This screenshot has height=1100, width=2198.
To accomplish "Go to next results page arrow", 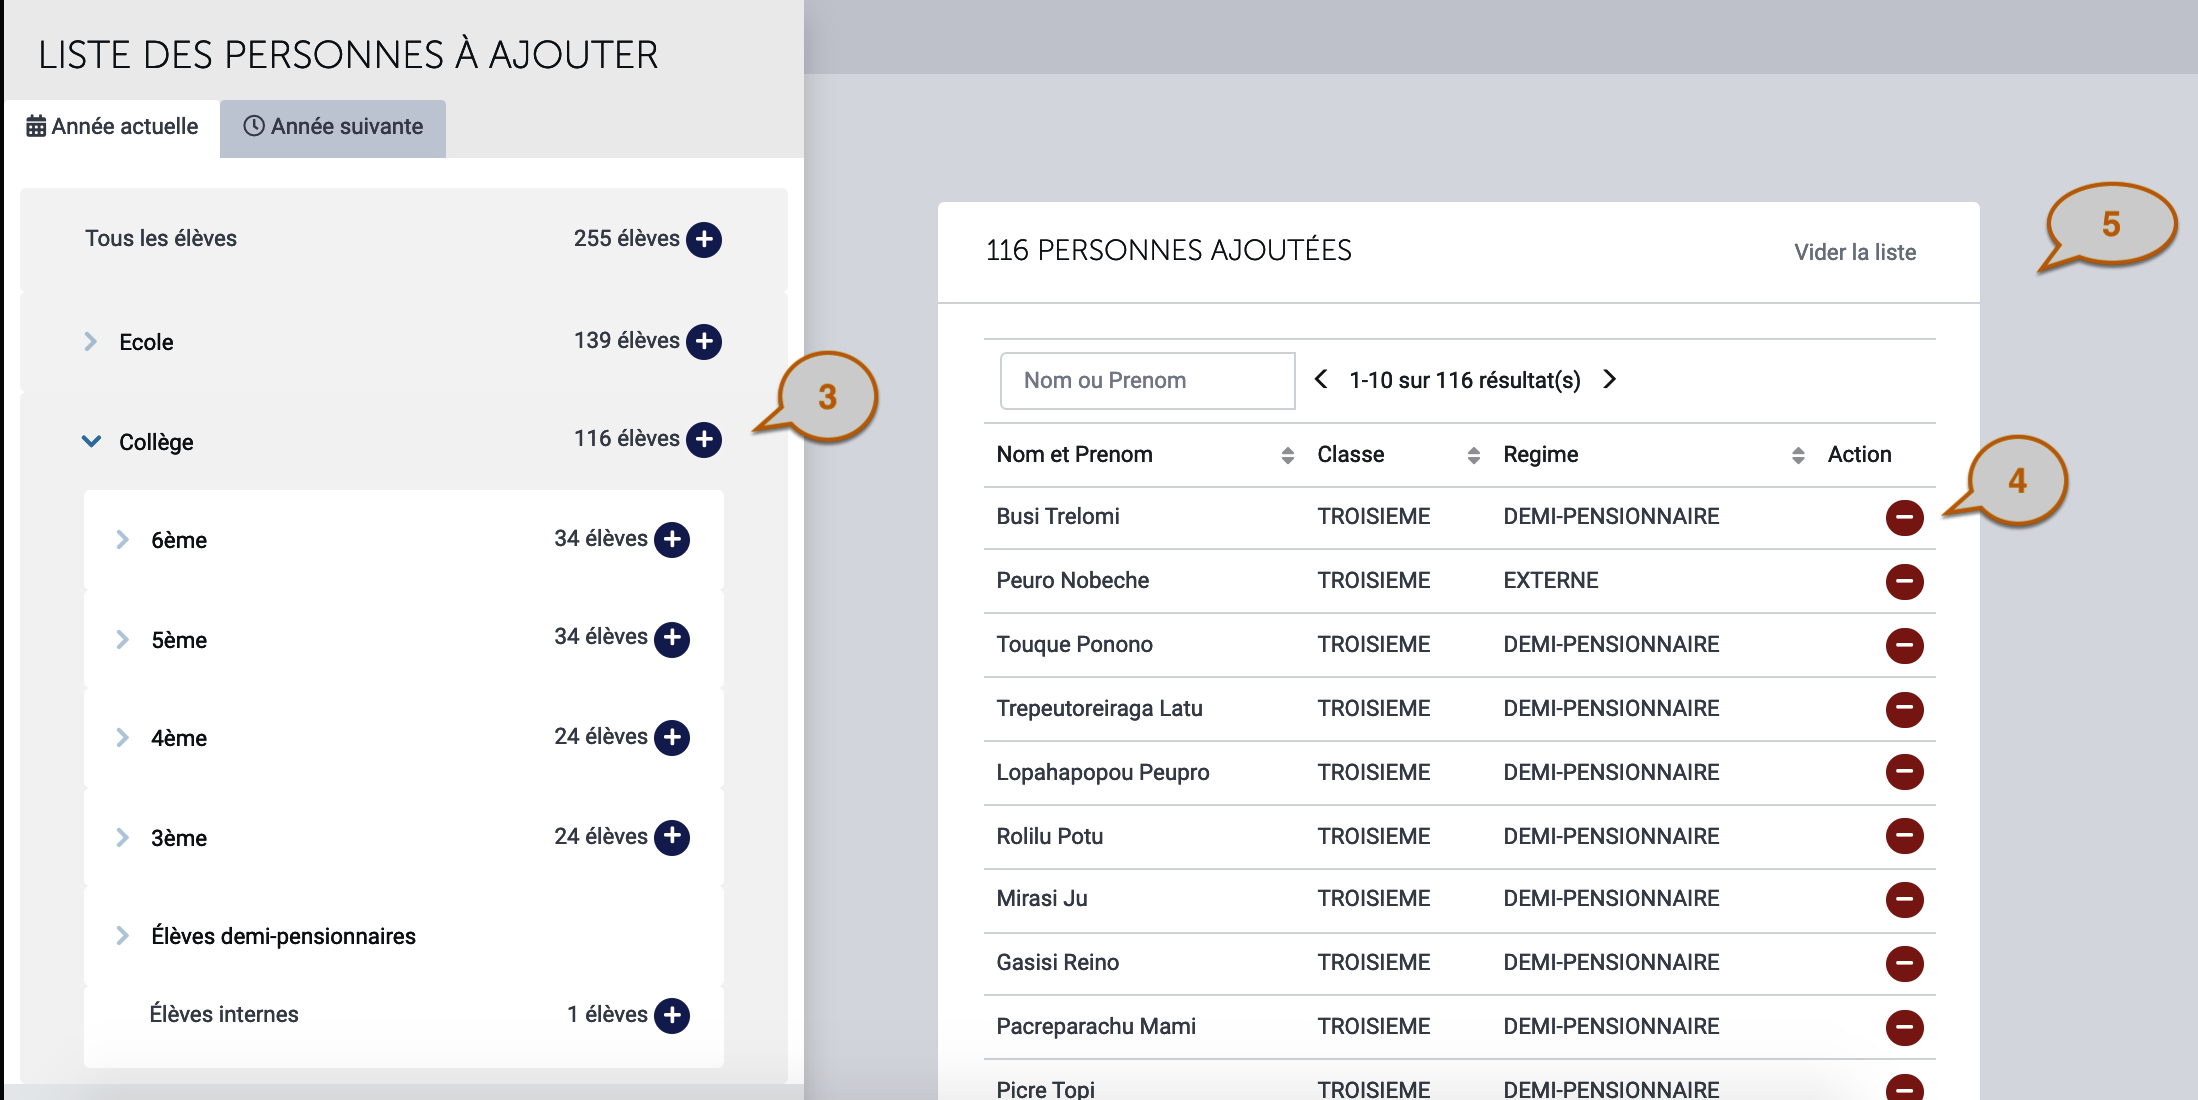I will [1609, 379].
